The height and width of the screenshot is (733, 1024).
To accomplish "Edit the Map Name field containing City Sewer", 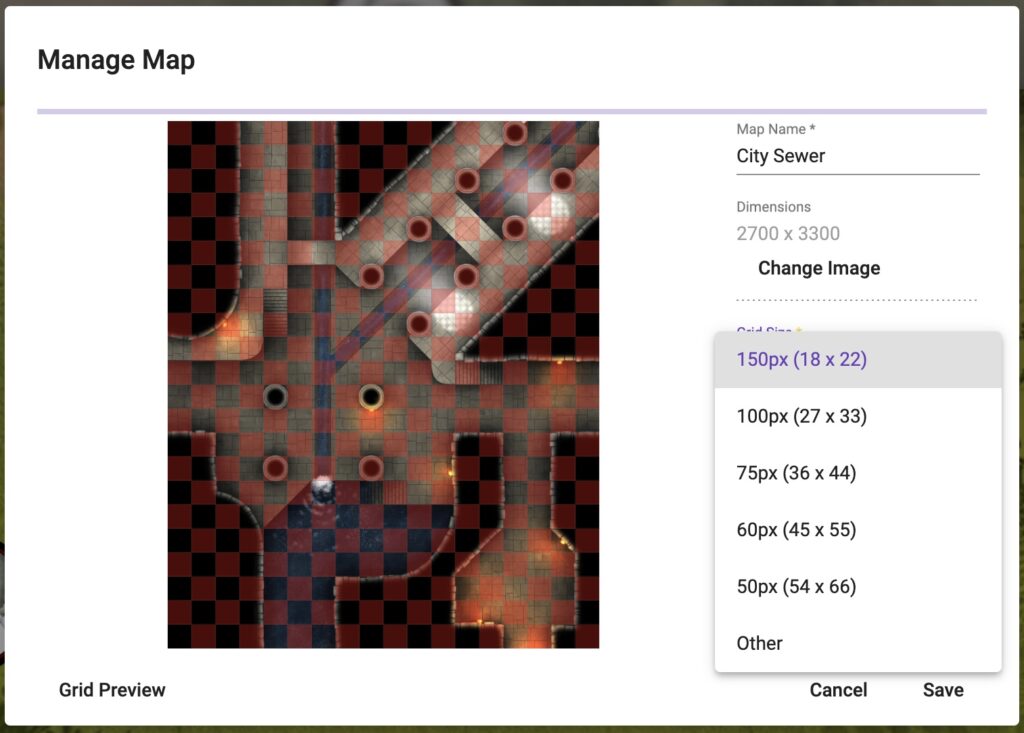I will pyautogui.click(x=857, y=156).
